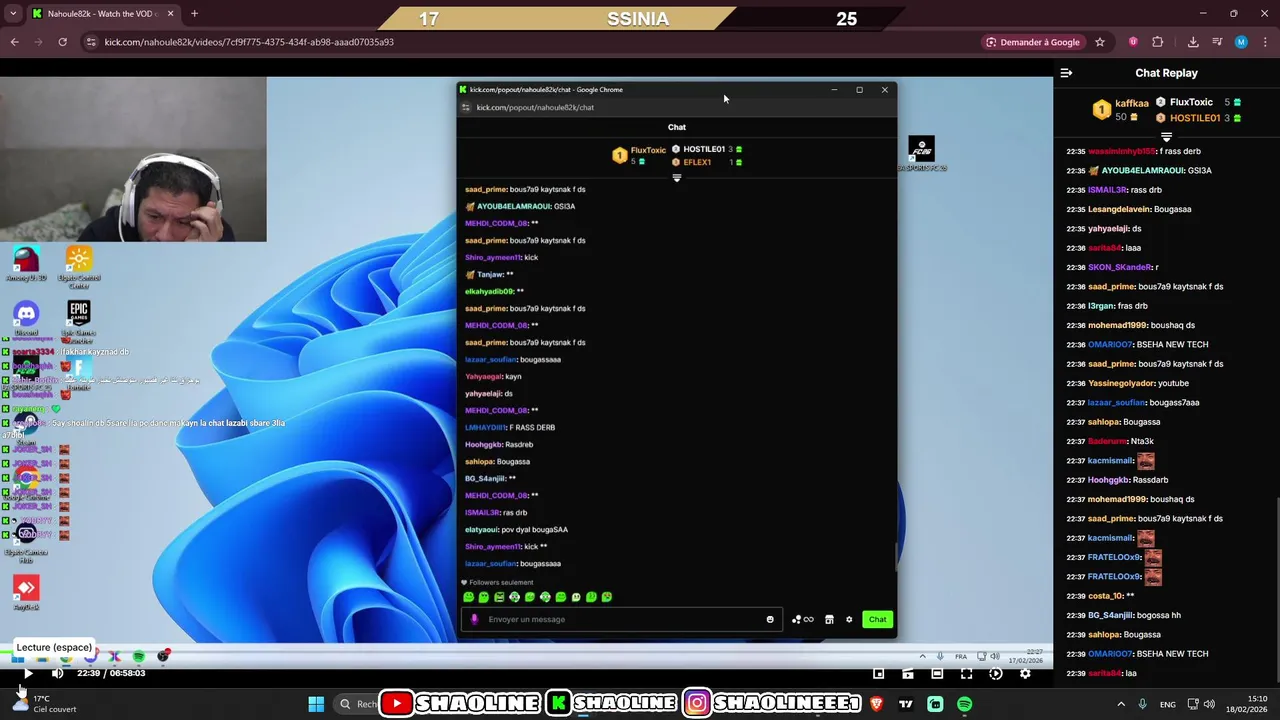The height and width of the screenshot is (720, 1280).
Task: Open Among Us desktop icon in stream
Action: click(x=26, y=265)
